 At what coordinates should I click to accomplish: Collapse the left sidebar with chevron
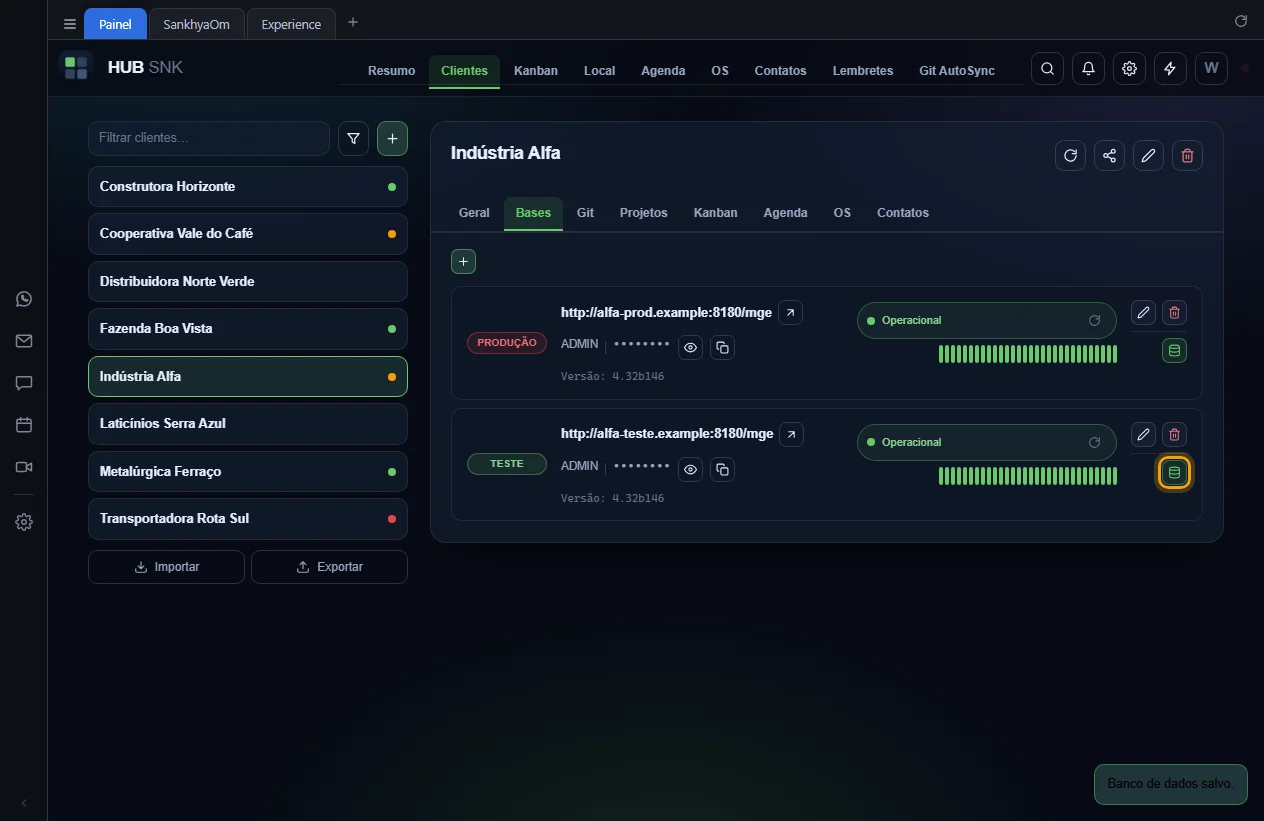pyautogui.click(x=24, y=802)
